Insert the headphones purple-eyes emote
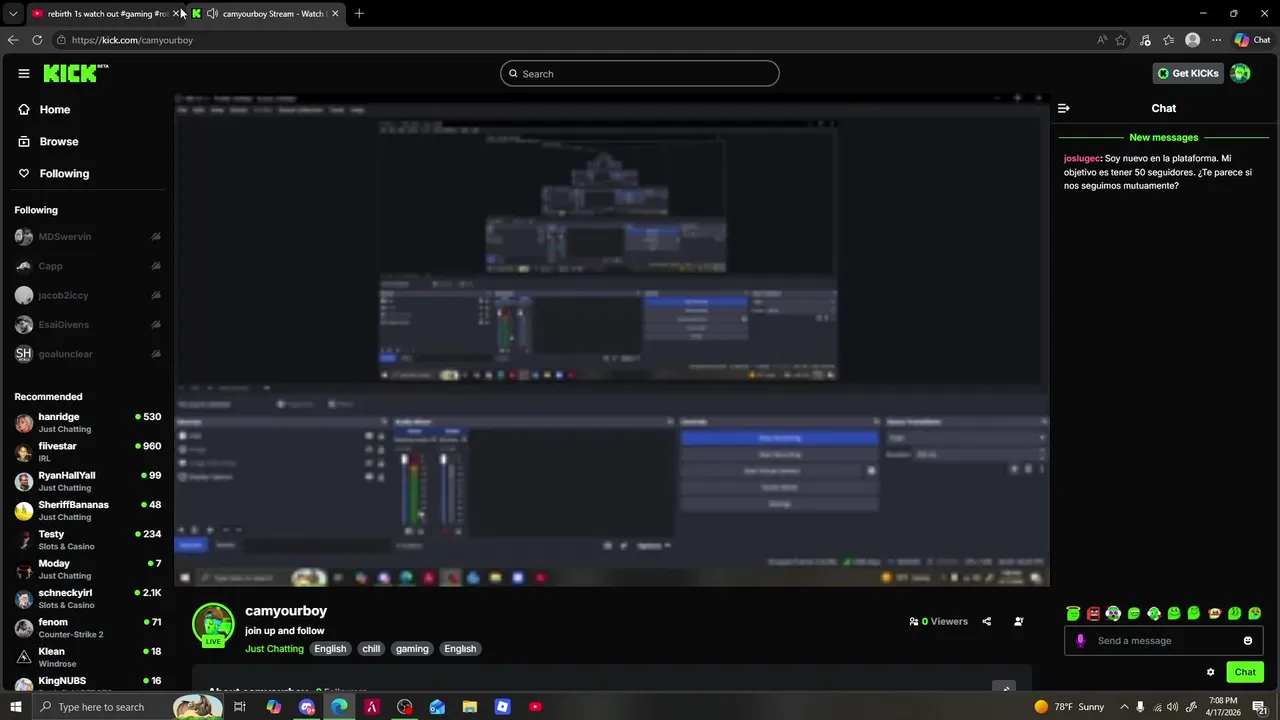Screen dimensions: 1280x720 click(1113, 613)
